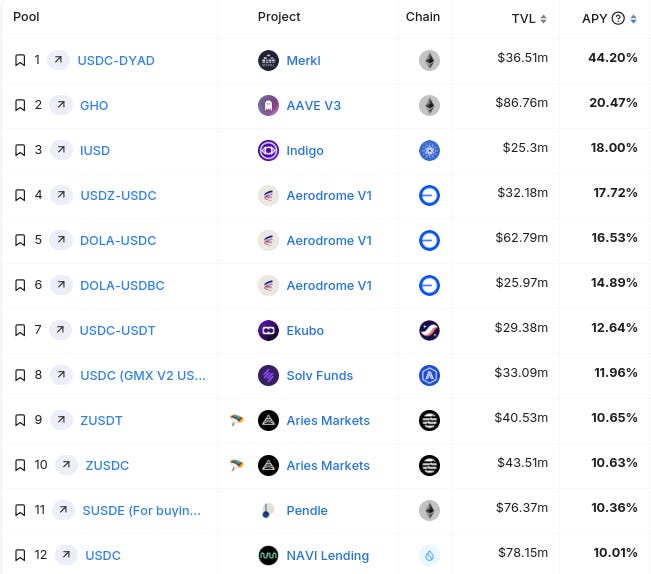The height and width of the screenshot is (574, 651).
Task: Open the GHO pool link
Action: pyautogui.click(x=94, y=105)
